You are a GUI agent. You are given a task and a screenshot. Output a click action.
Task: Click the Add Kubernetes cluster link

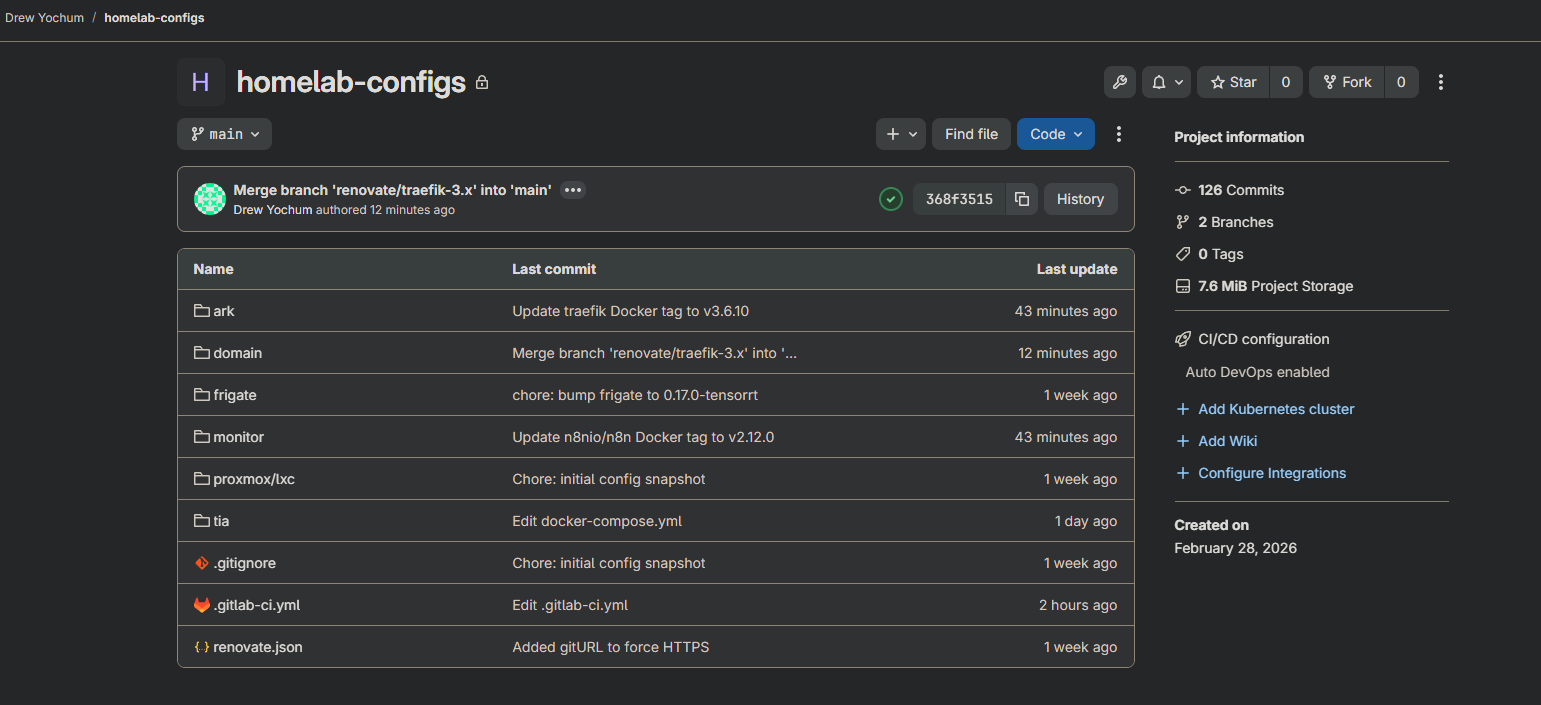tap(1276, 409)
